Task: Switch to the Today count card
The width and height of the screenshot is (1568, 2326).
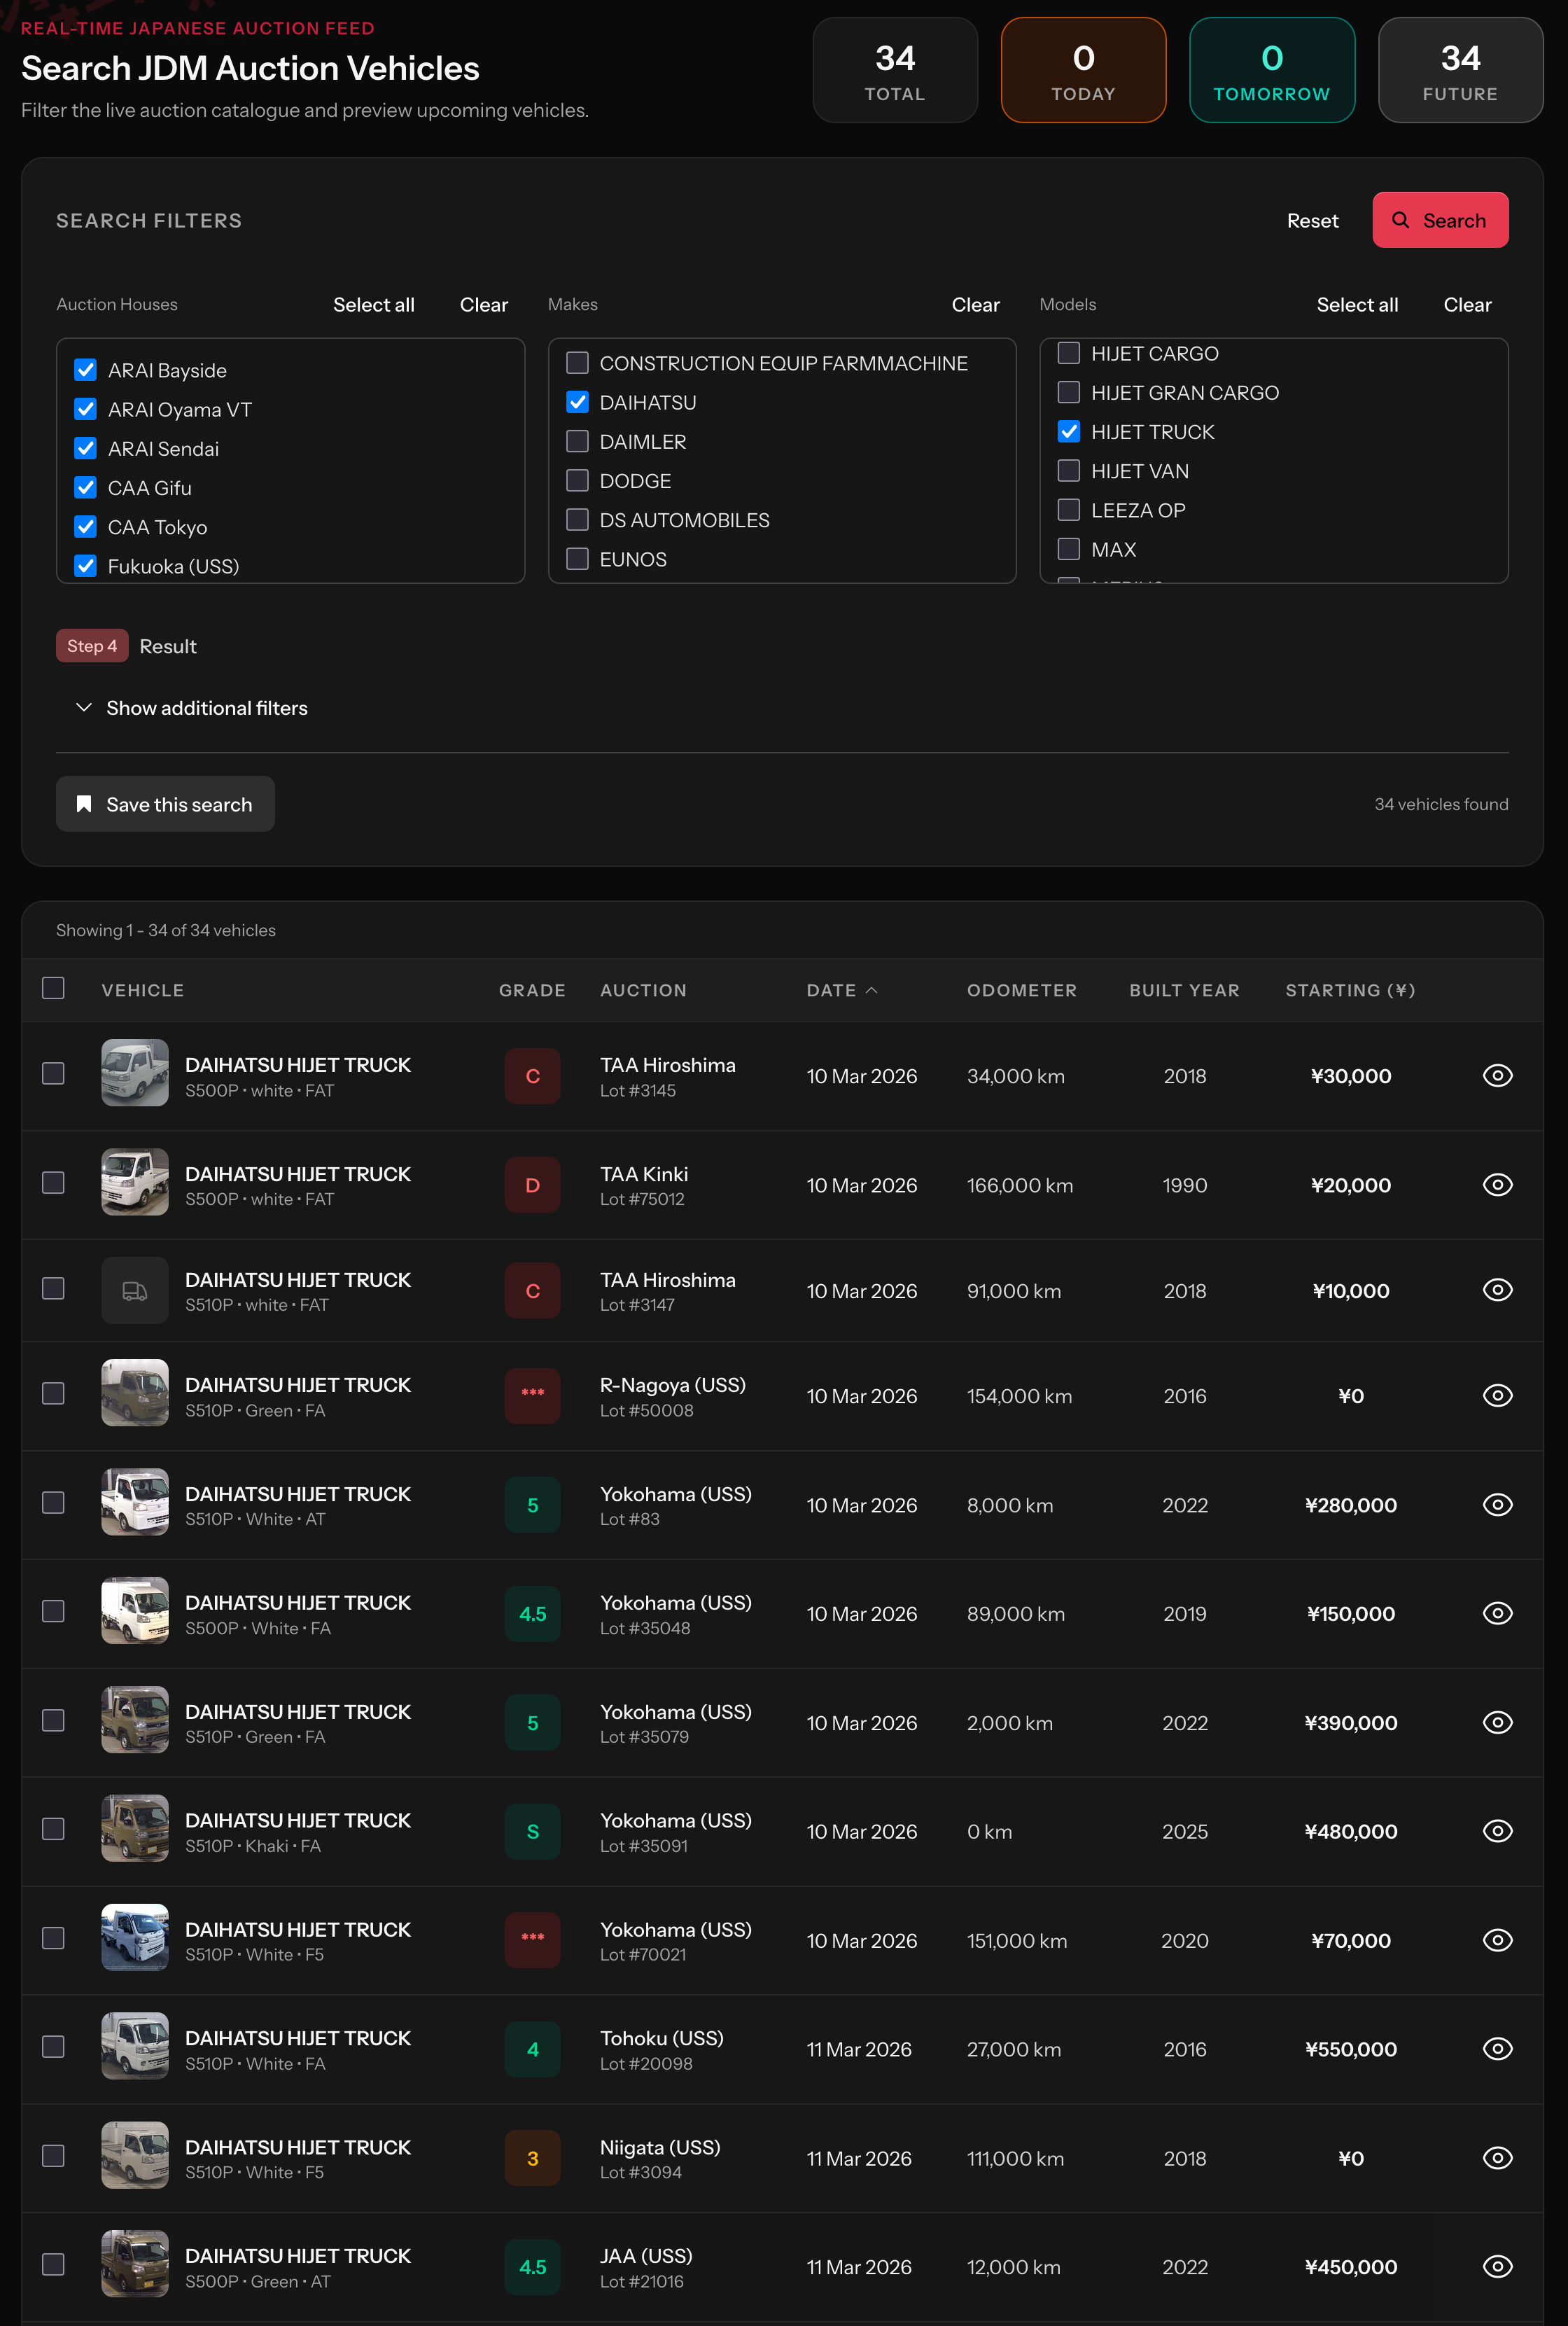Action: pos(1083,70)
